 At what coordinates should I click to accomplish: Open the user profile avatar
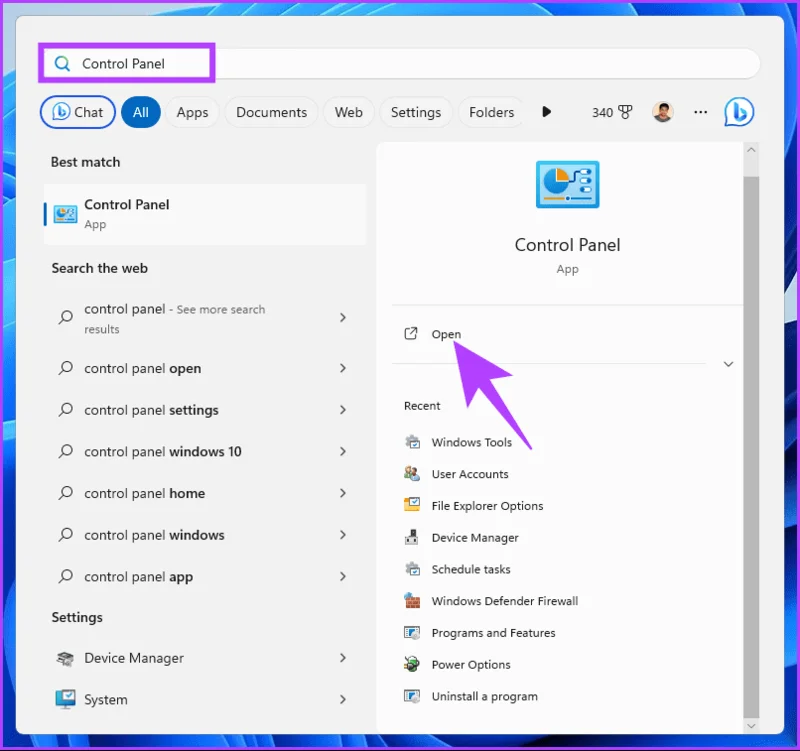(663, 112)
